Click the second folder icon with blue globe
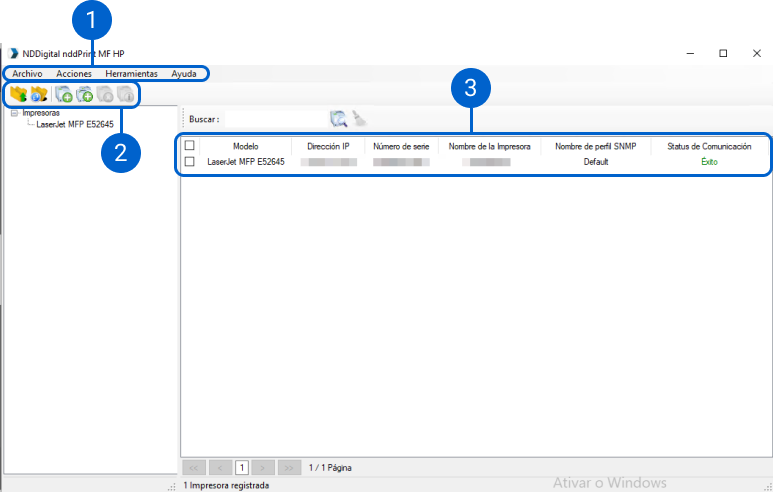This screenshot has height=492, width=773. pyautogui.click(x=39, y=95)
